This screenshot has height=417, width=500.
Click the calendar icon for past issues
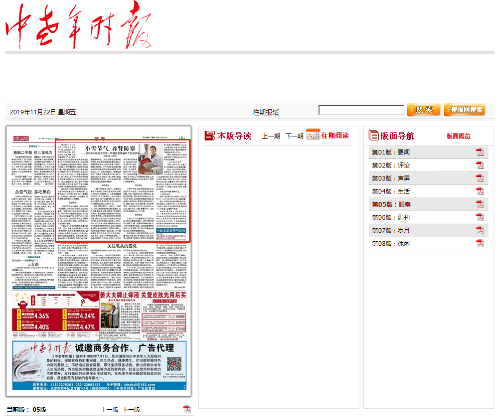(313, 135)
